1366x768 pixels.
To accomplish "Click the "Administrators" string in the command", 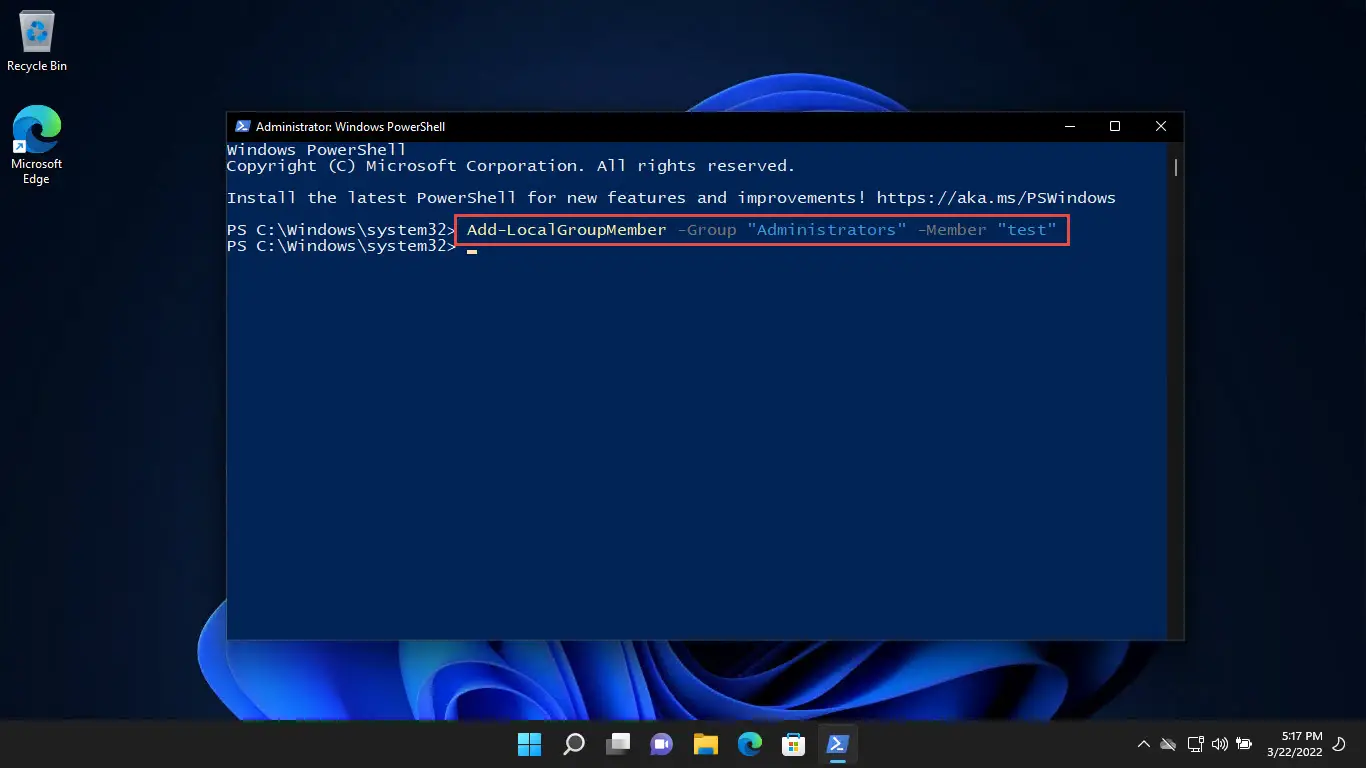I will (827, 230).
